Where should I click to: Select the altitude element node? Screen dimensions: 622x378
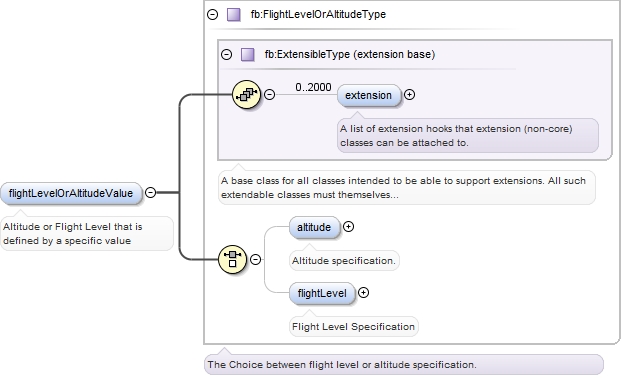tap(315, 227)
